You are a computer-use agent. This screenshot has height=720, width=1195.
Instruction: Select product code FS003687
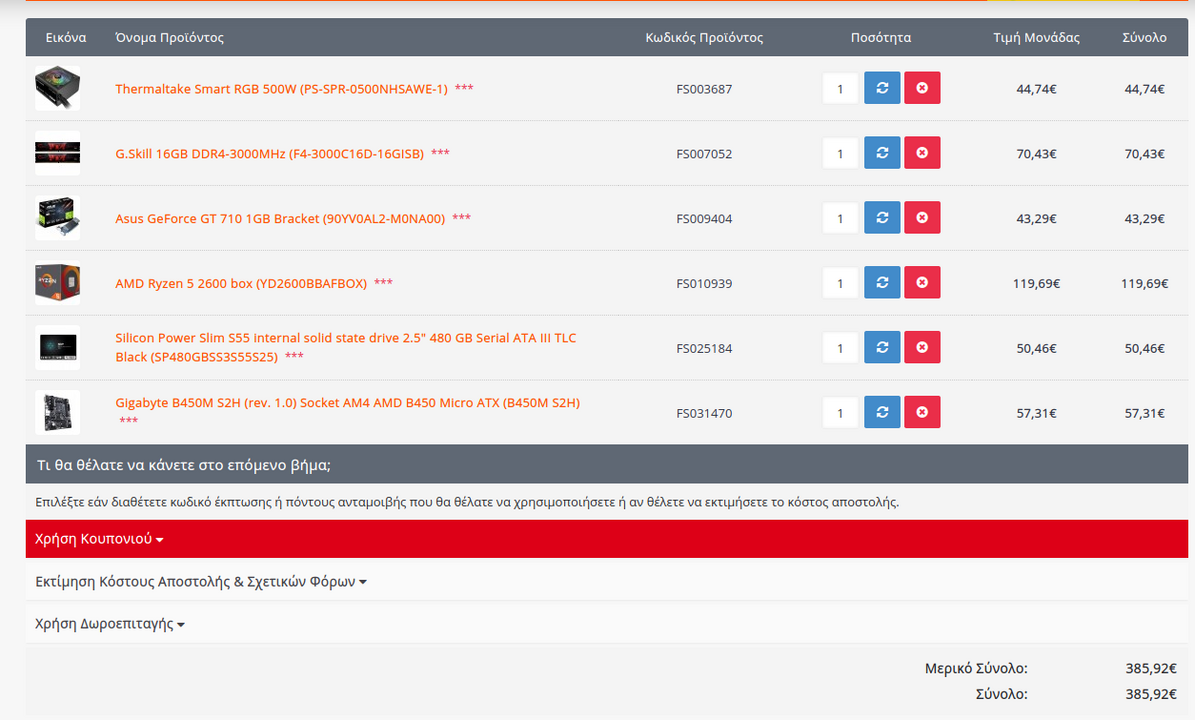coord(704,89)
